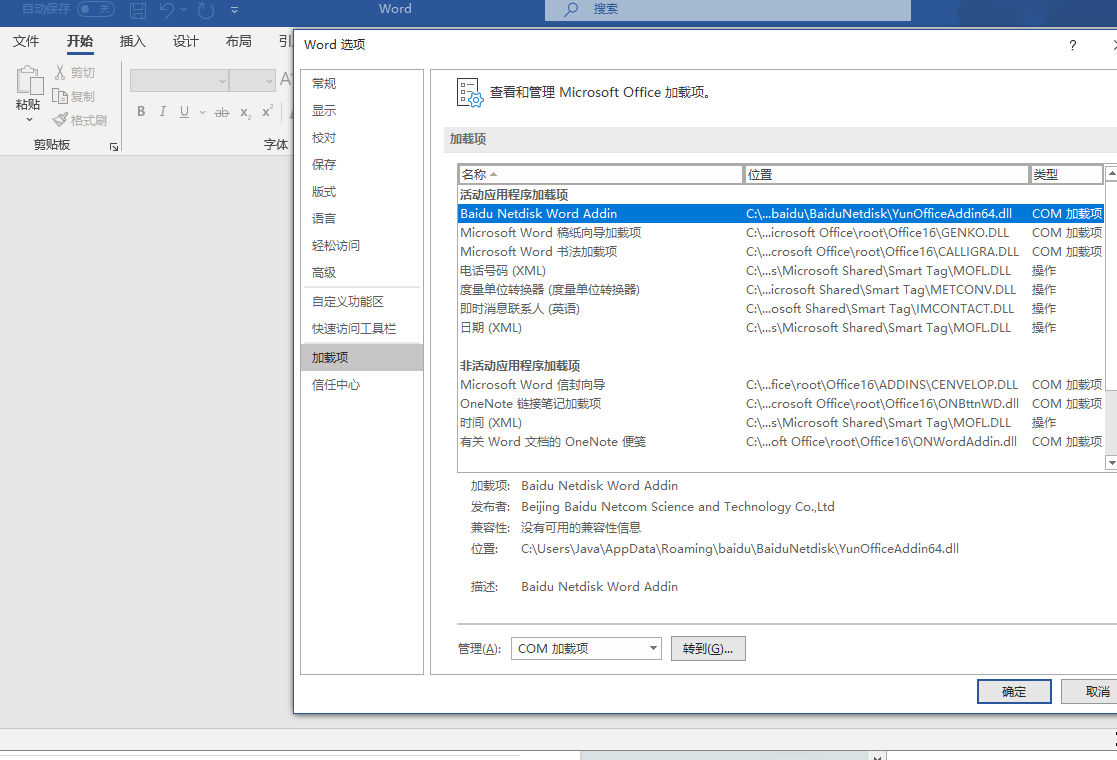Screen dimensions: 1117x760
Task: Toggle Strikethrough formatting
Action: tap(222, 112)
